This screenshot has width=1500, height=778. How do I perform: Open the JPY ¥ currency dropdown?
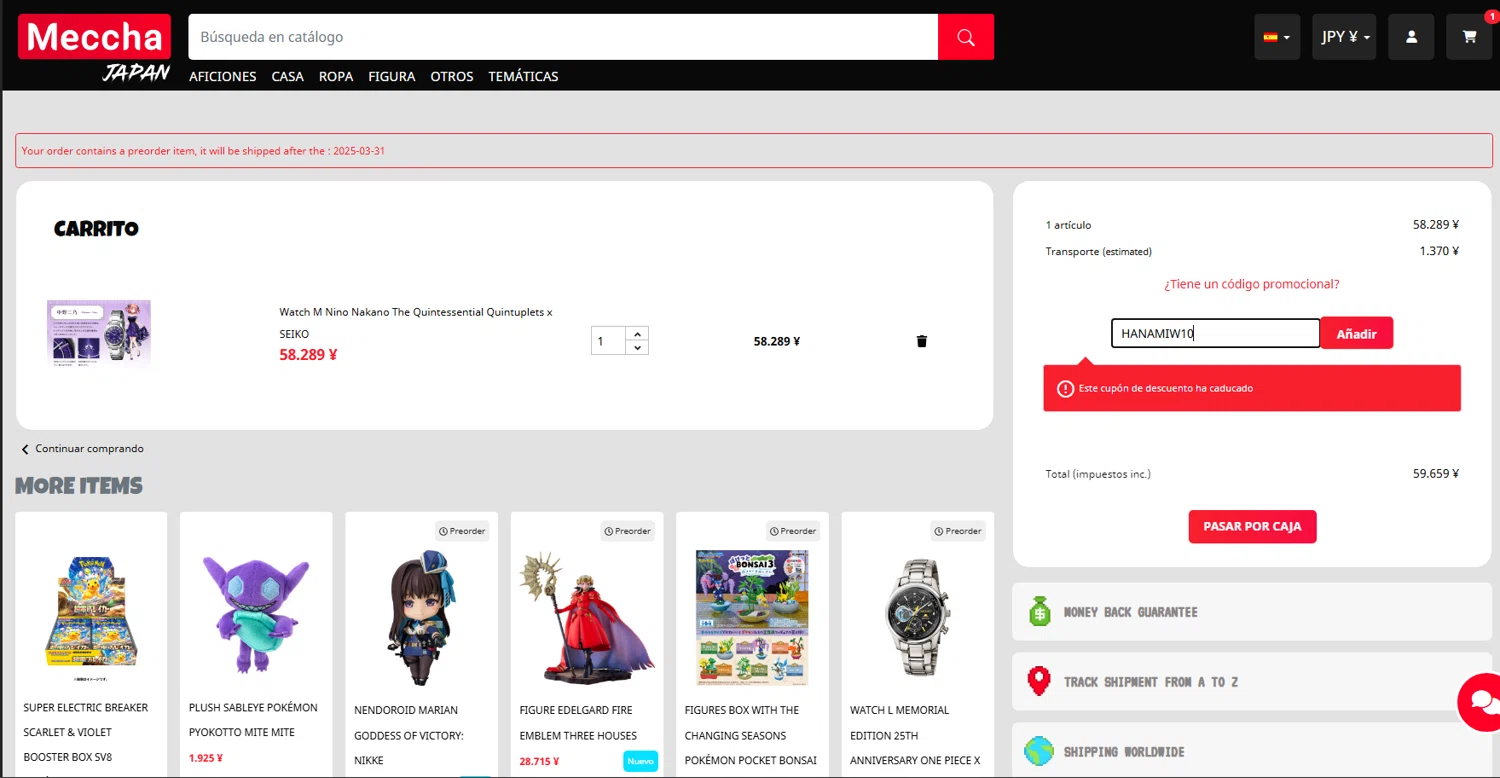point(1344,37)
